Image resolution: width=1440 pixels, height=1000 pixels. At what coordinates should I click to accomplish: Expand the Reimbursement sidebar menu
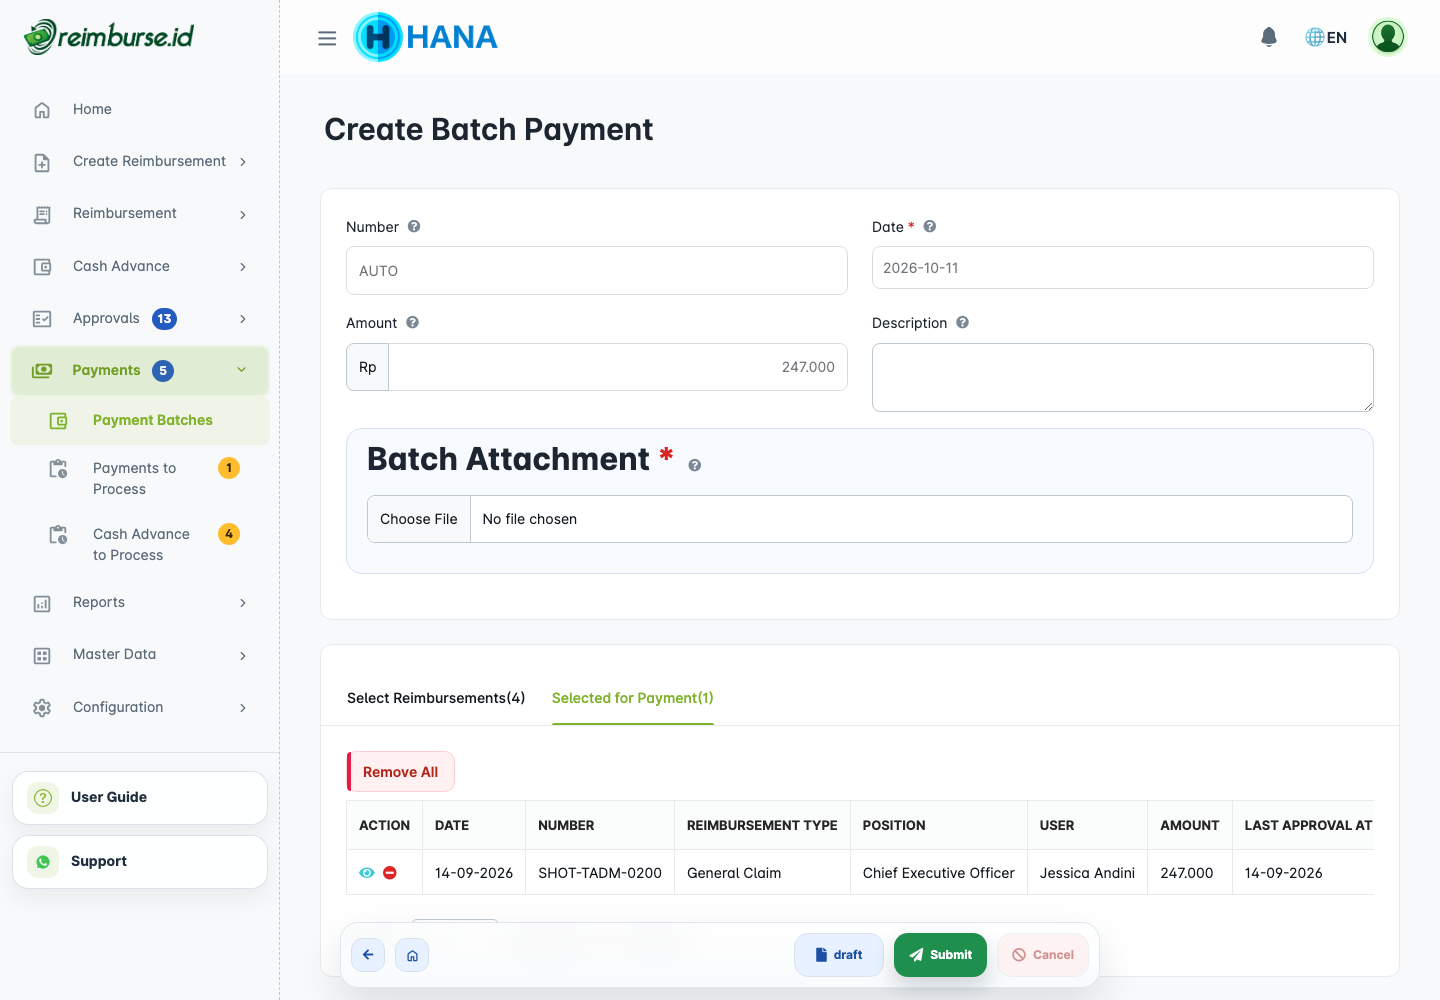tap(140, 214)
